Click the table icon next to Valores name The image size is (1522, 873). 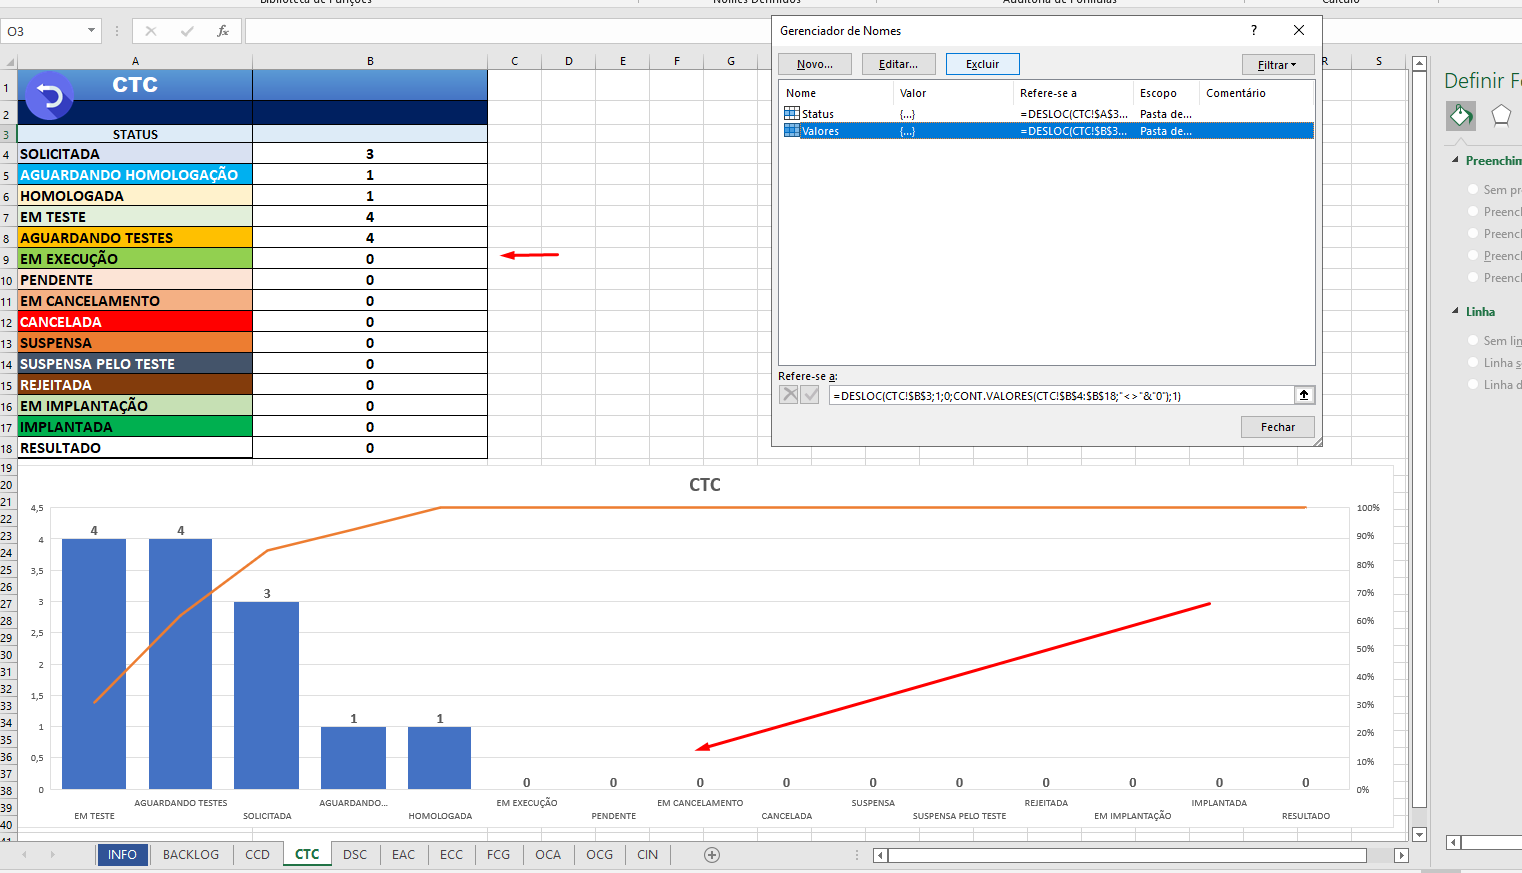tap(792, 130)
